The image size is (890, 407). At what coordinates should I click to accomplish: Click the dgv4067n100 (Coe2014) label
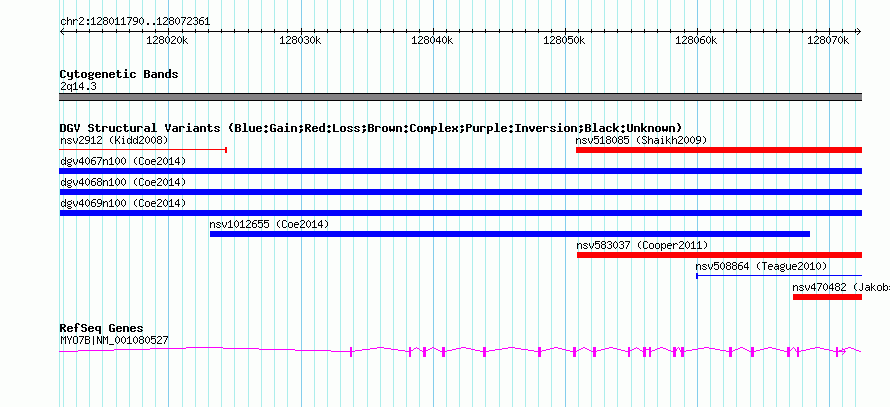coord(123,161)
